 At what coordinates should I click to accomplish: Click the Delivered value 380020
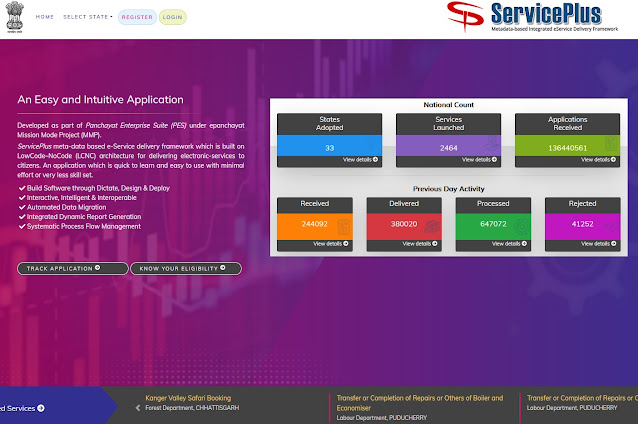pyautogui.click(x=404, y=224)
